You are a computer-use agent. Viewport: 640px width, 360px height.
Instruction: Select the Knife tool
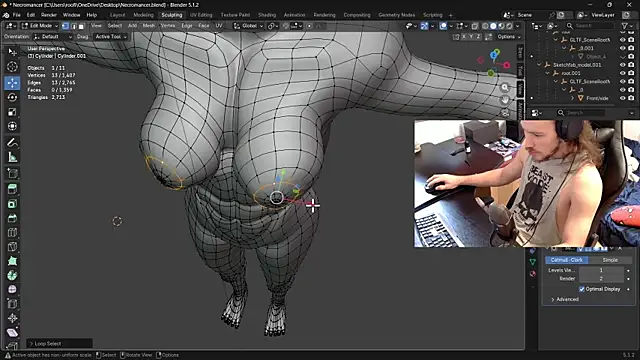(x=12, y=247)
